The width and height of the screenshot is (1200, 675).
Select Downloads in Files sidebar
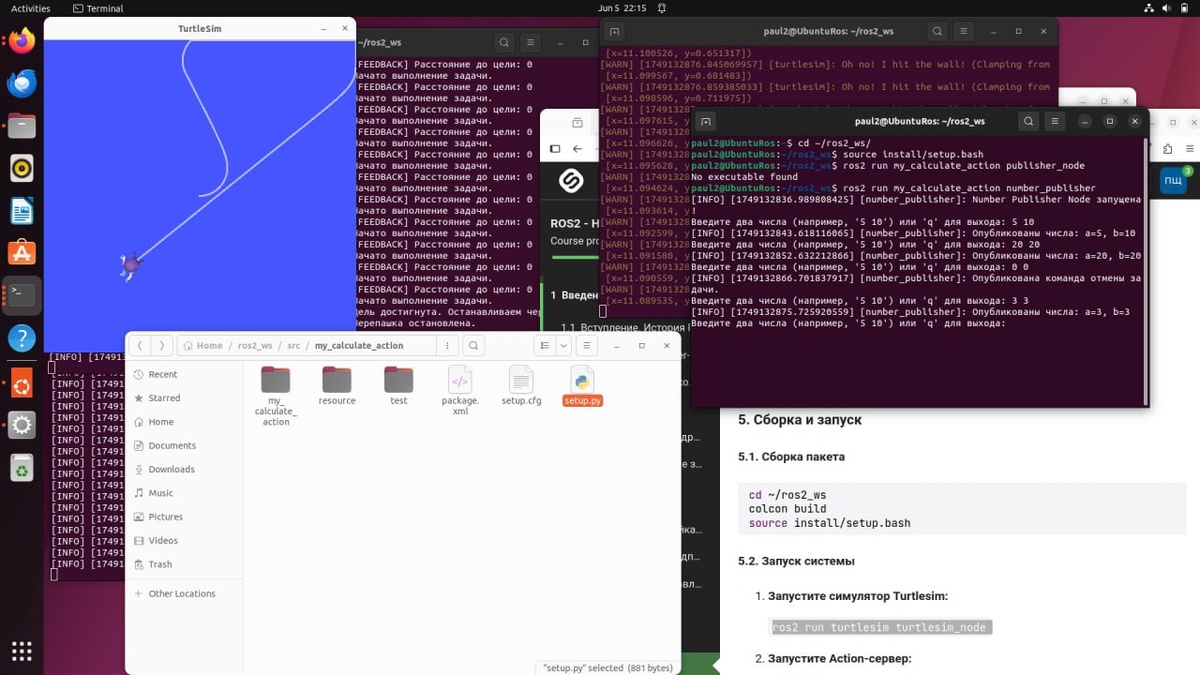point(184,469)
